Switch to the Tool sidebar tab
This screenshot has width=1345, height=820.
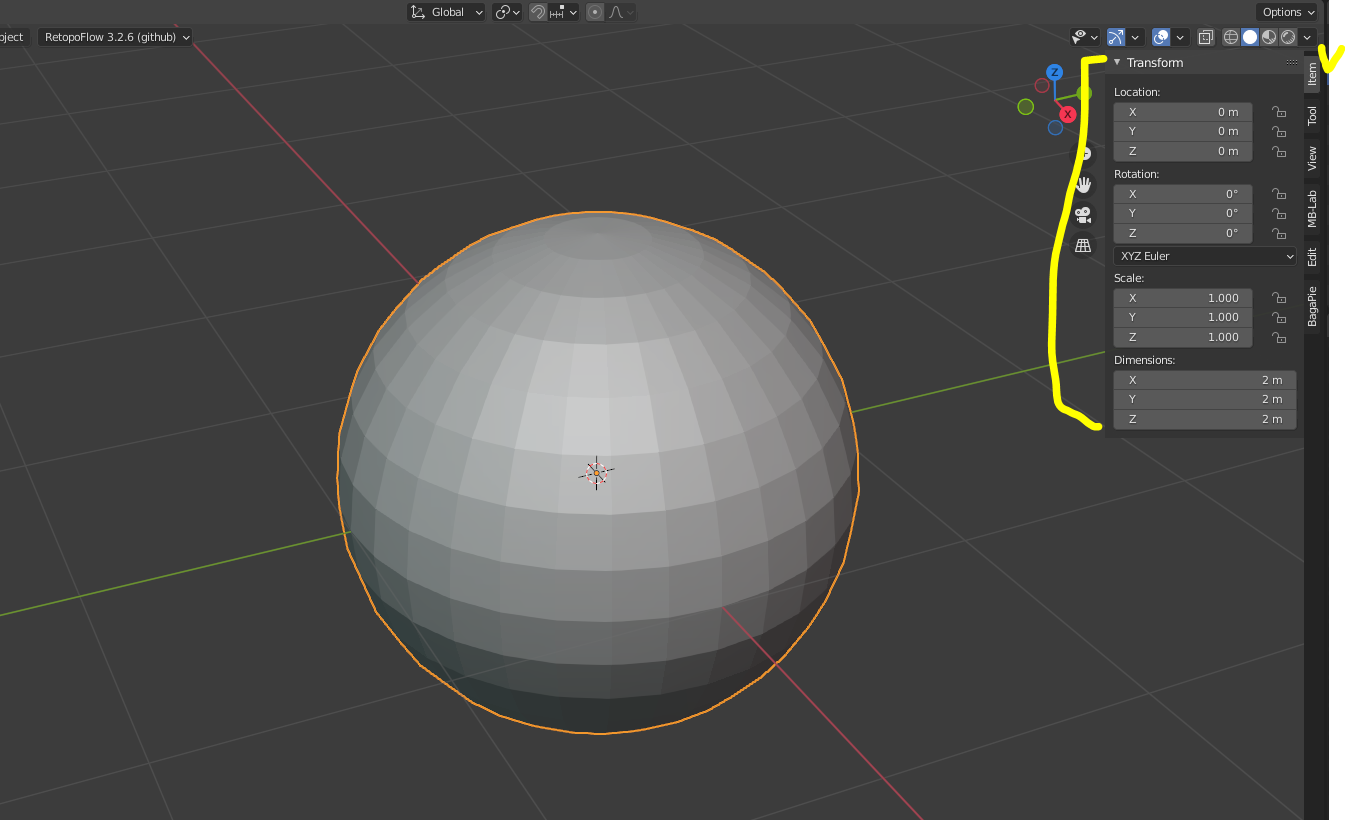1313,116
